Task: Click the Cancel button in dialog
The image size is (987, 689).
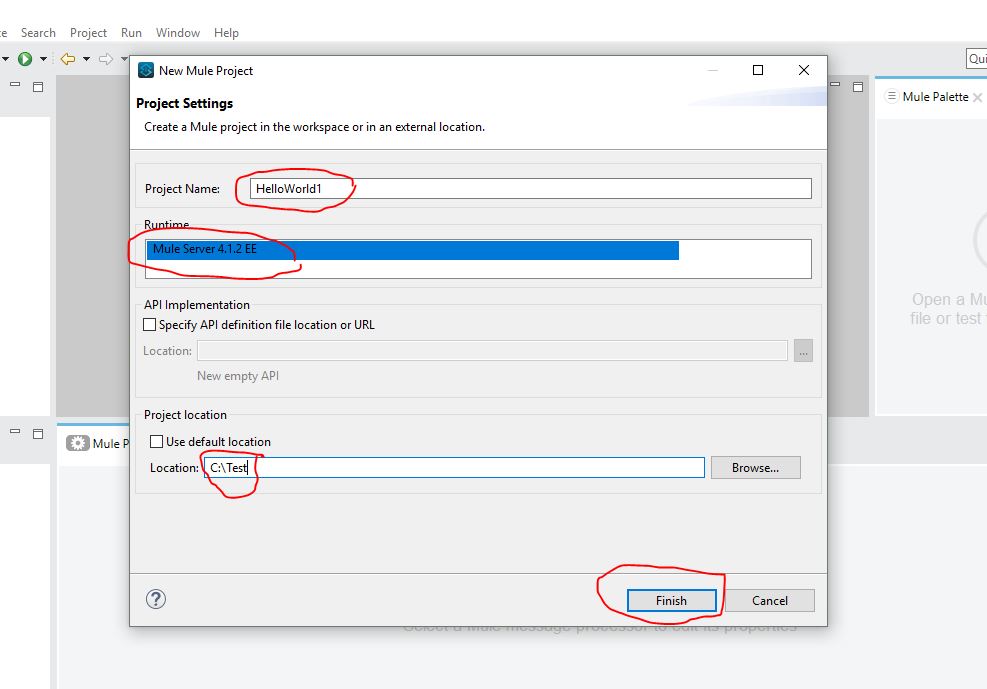Action: (769, 600)
